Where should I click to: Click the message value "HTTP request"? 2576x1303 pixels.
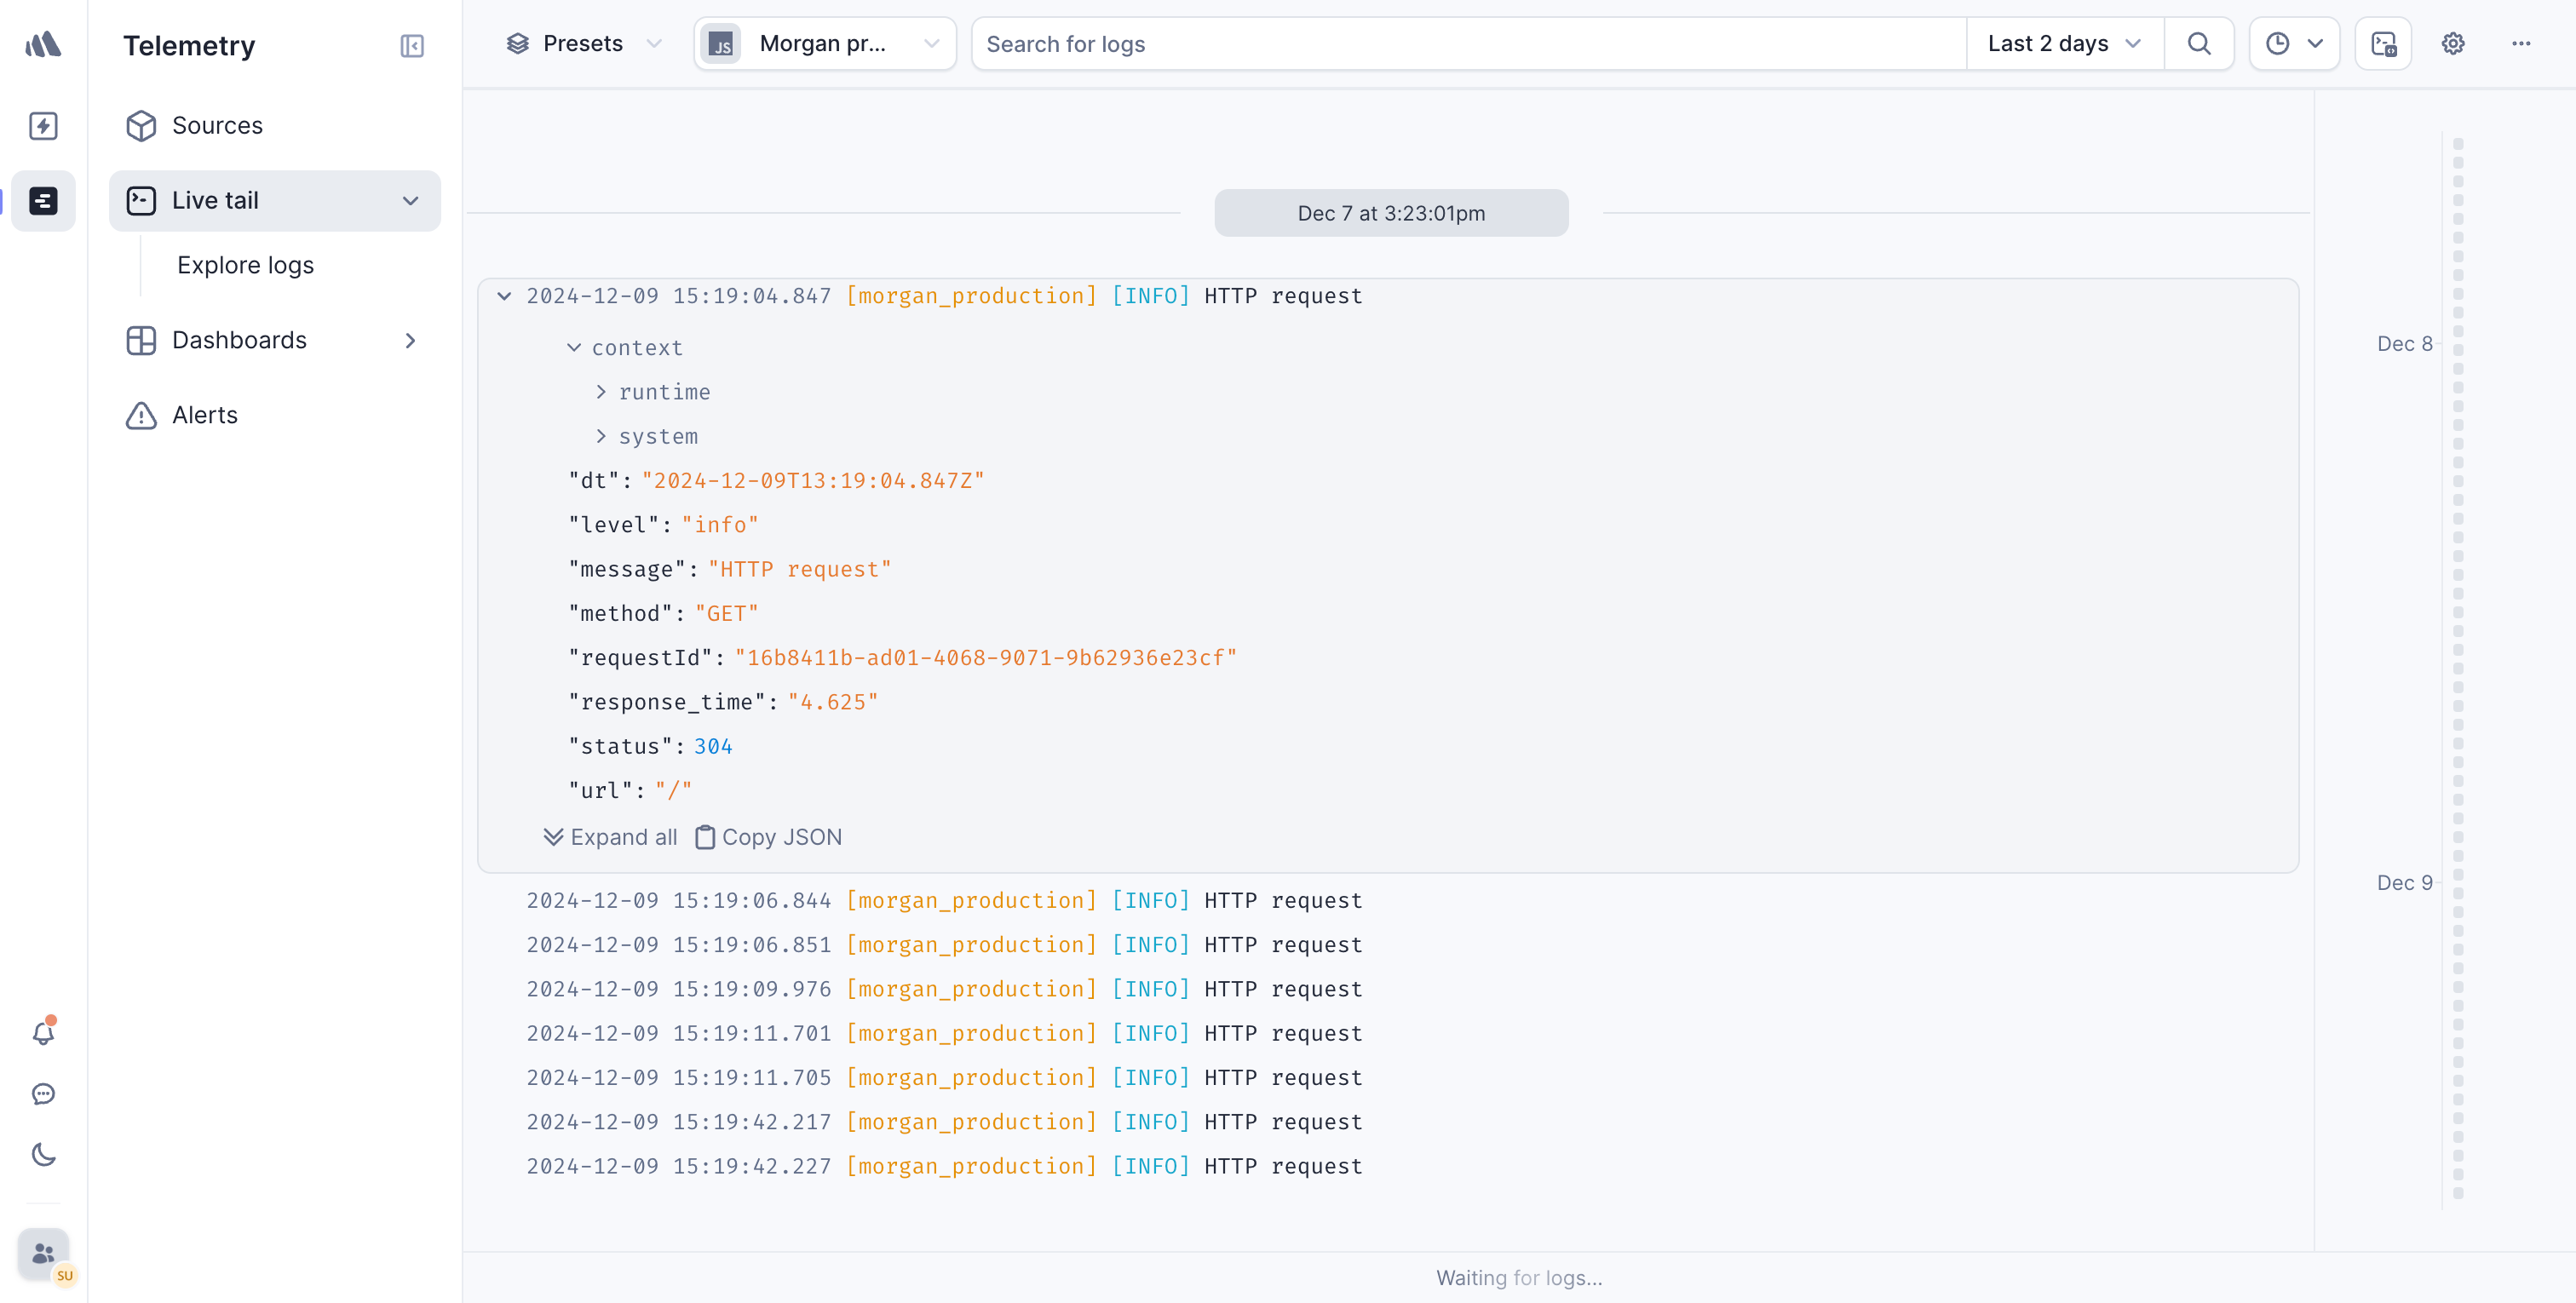click(x=800, y=569)
